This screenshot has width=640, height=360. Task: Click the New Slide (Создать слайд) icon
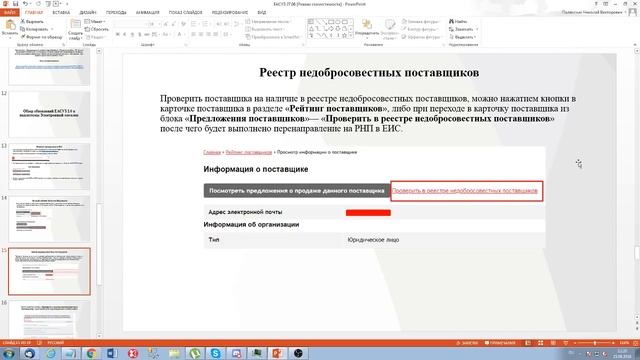pyautogui.click(x=76, y=24)
